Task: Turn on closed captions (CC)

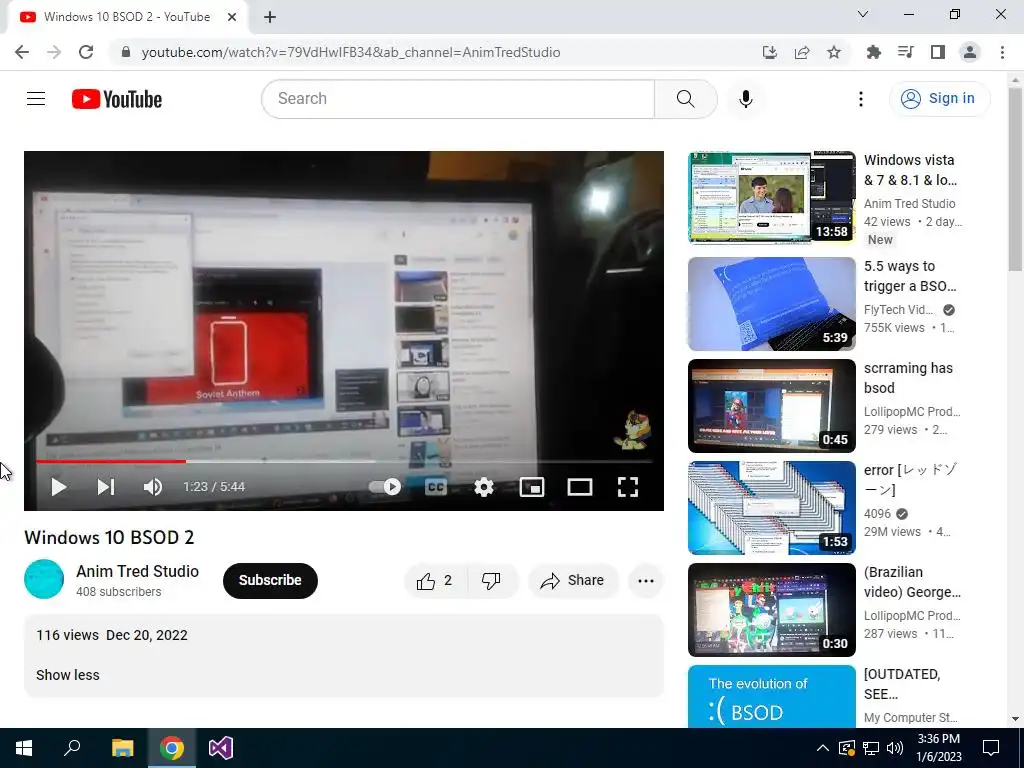Action: [x=436, y=487]
